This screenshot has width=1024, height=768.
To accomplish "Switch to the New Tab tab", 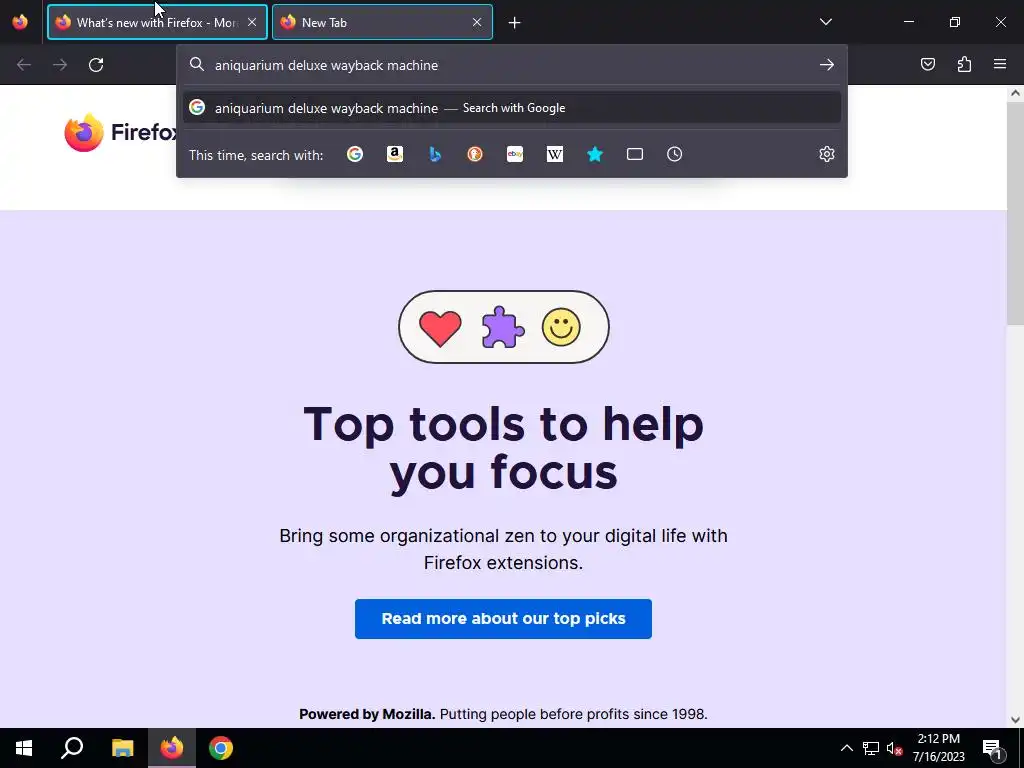I will 382,22.
